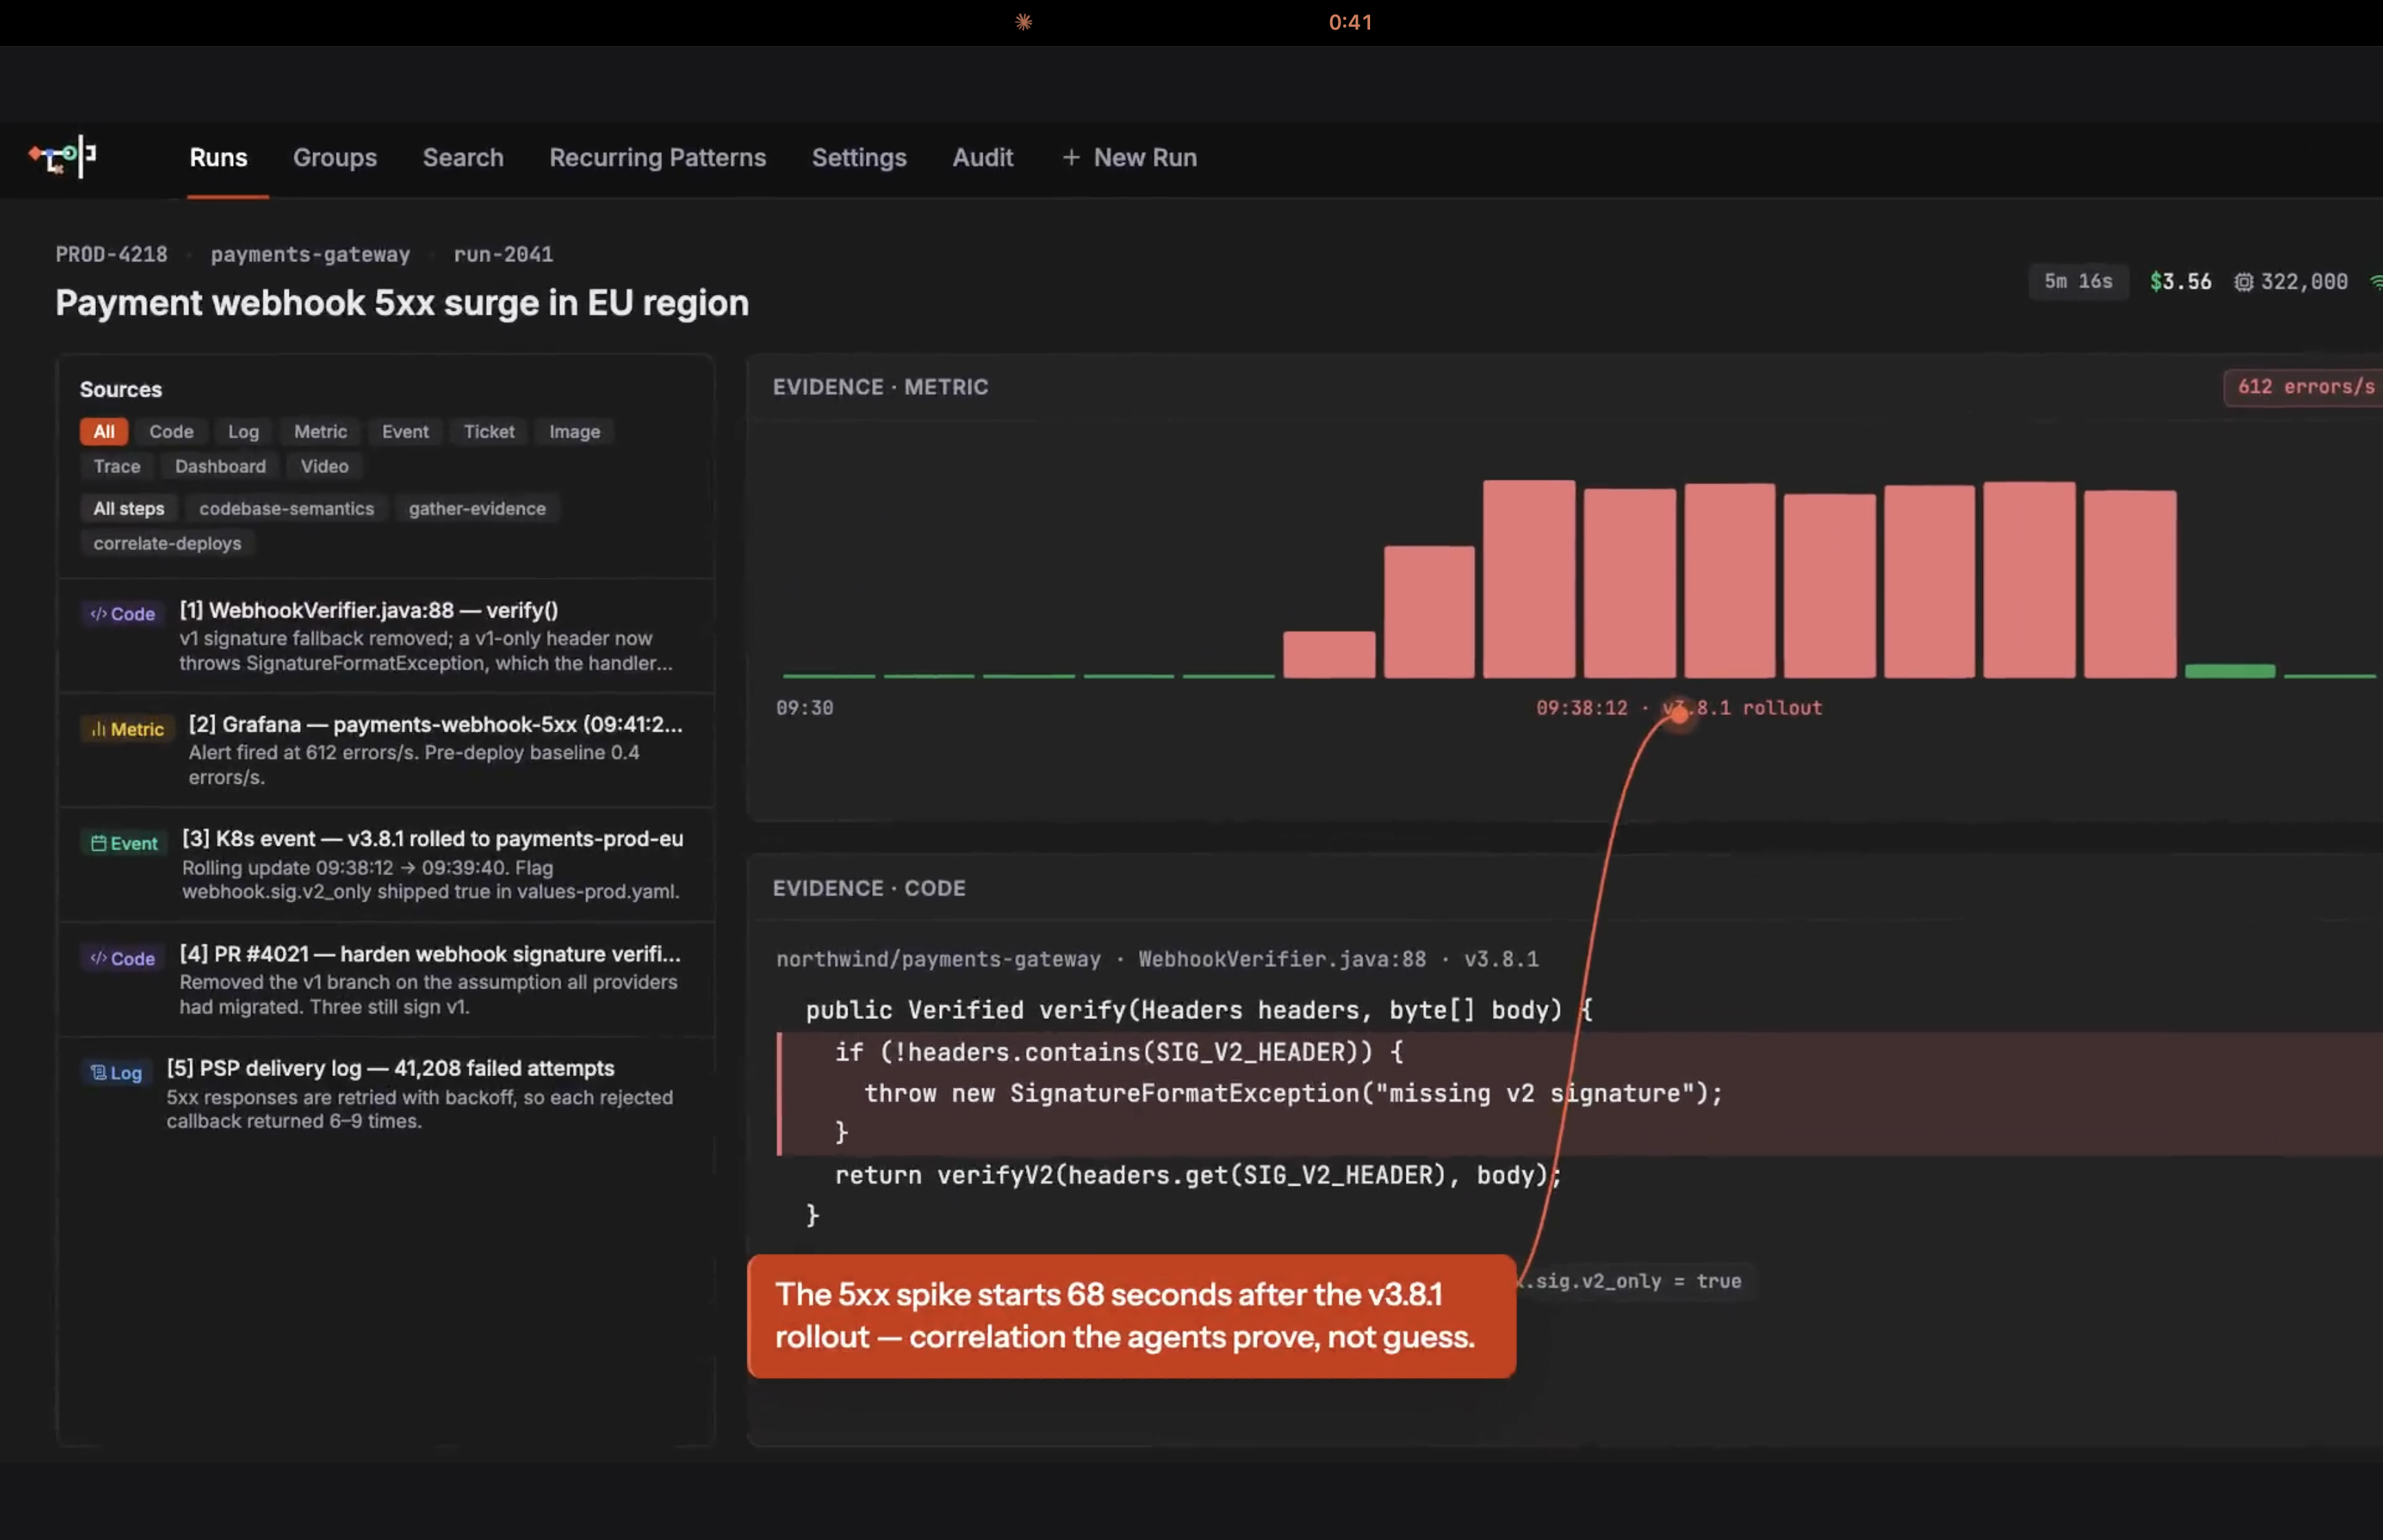
Task: Click the return verifyV2 code line
Action: pos(1198,1175)
